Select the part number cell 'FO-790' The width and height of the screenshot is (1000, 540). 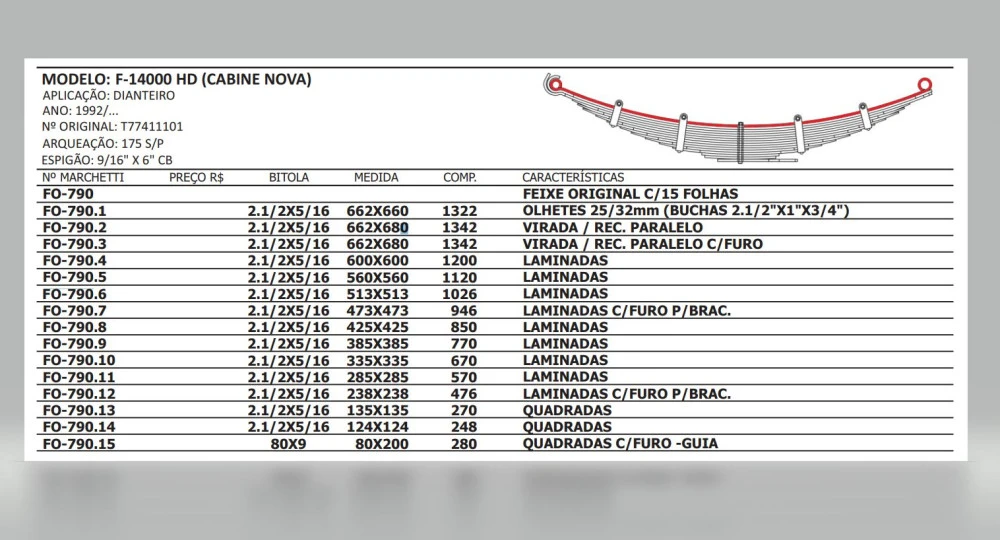click(68, 194)
